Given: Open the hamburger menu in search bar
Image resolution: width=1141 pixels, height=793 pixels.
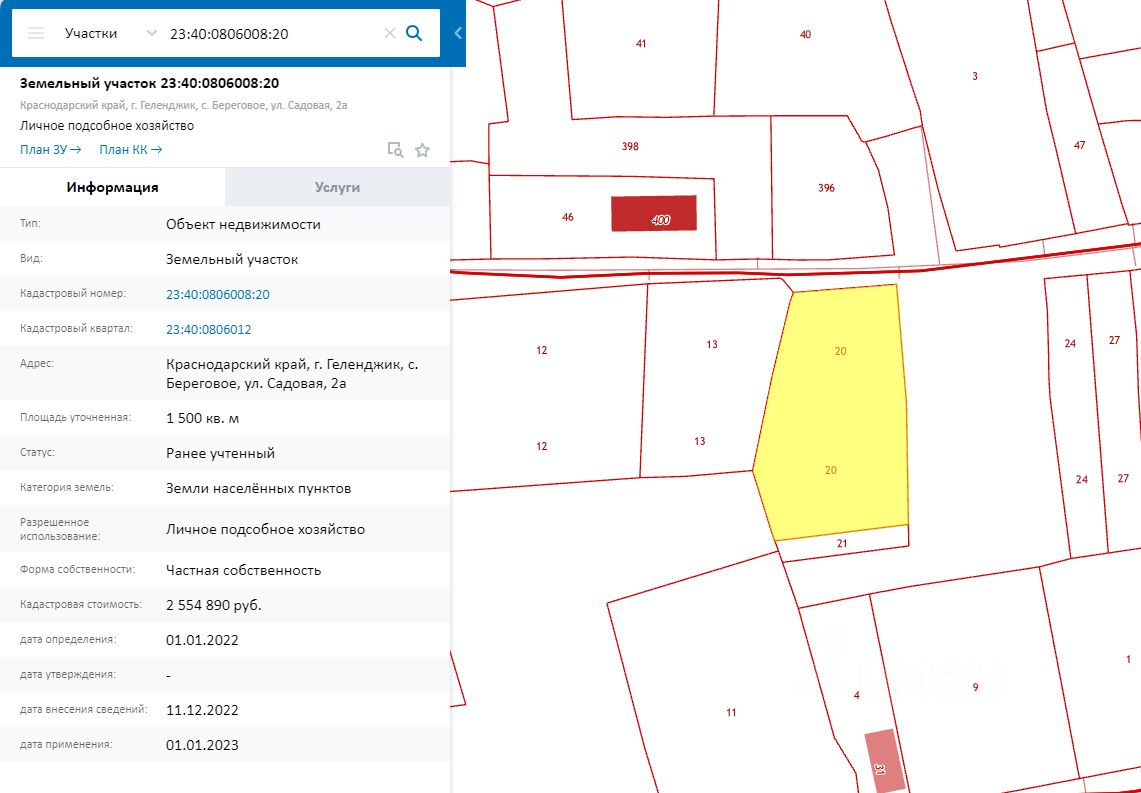Looking at the screenshot, I should (x=36, y=33).
